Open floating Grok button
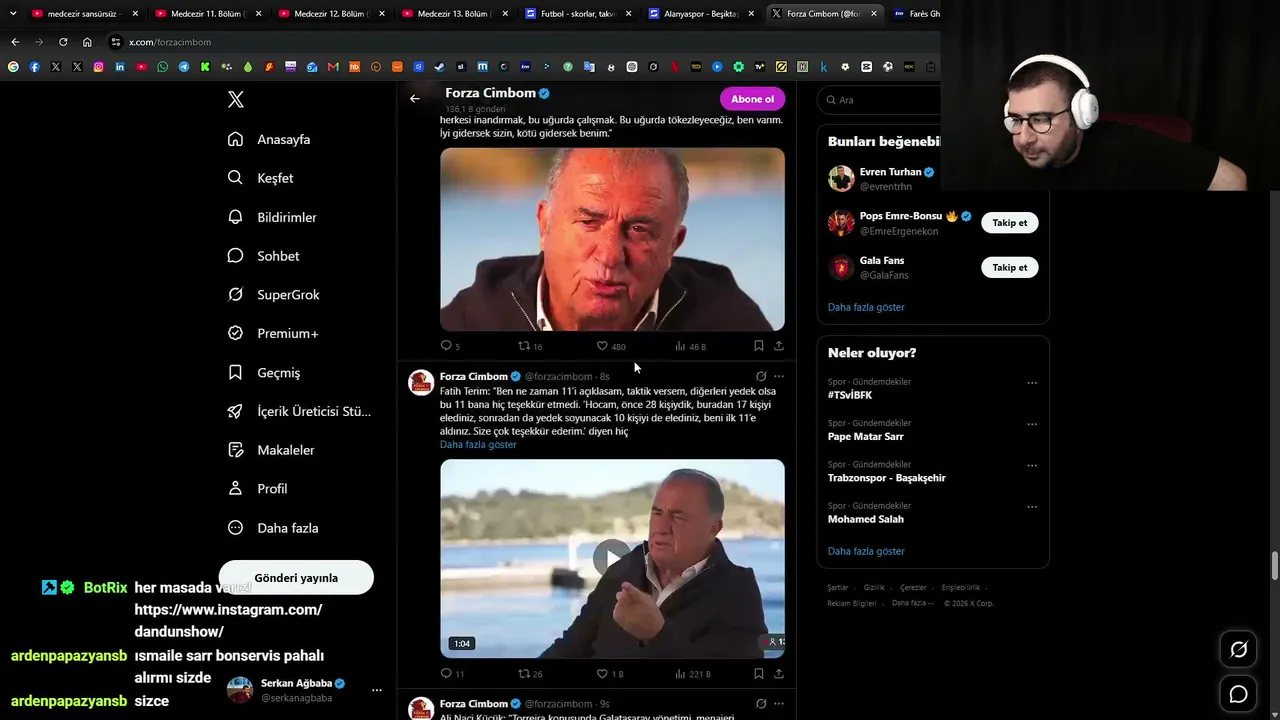This screenshot has width=1280, height=720. point(1238,650)
